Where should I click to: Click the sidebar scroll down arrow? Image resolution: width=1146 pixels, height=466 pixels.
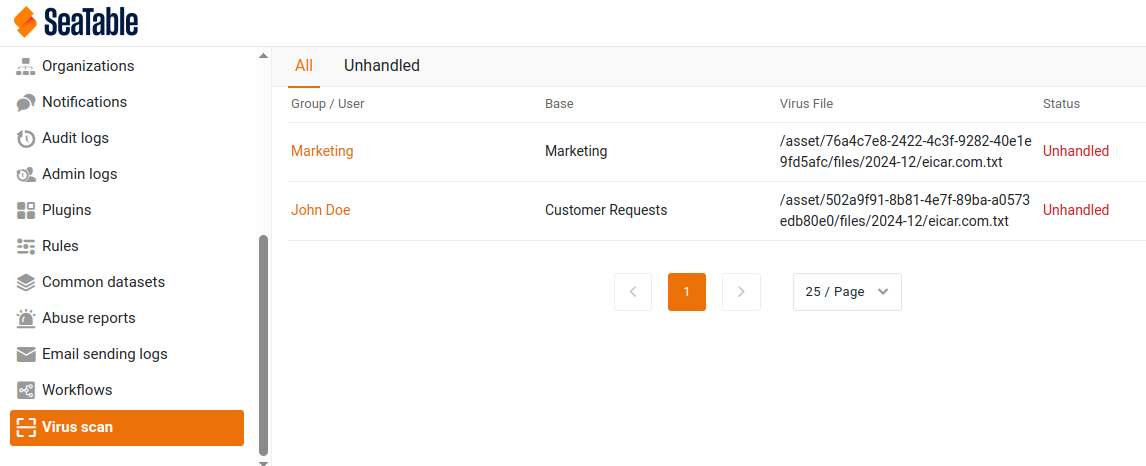(264, 462)
